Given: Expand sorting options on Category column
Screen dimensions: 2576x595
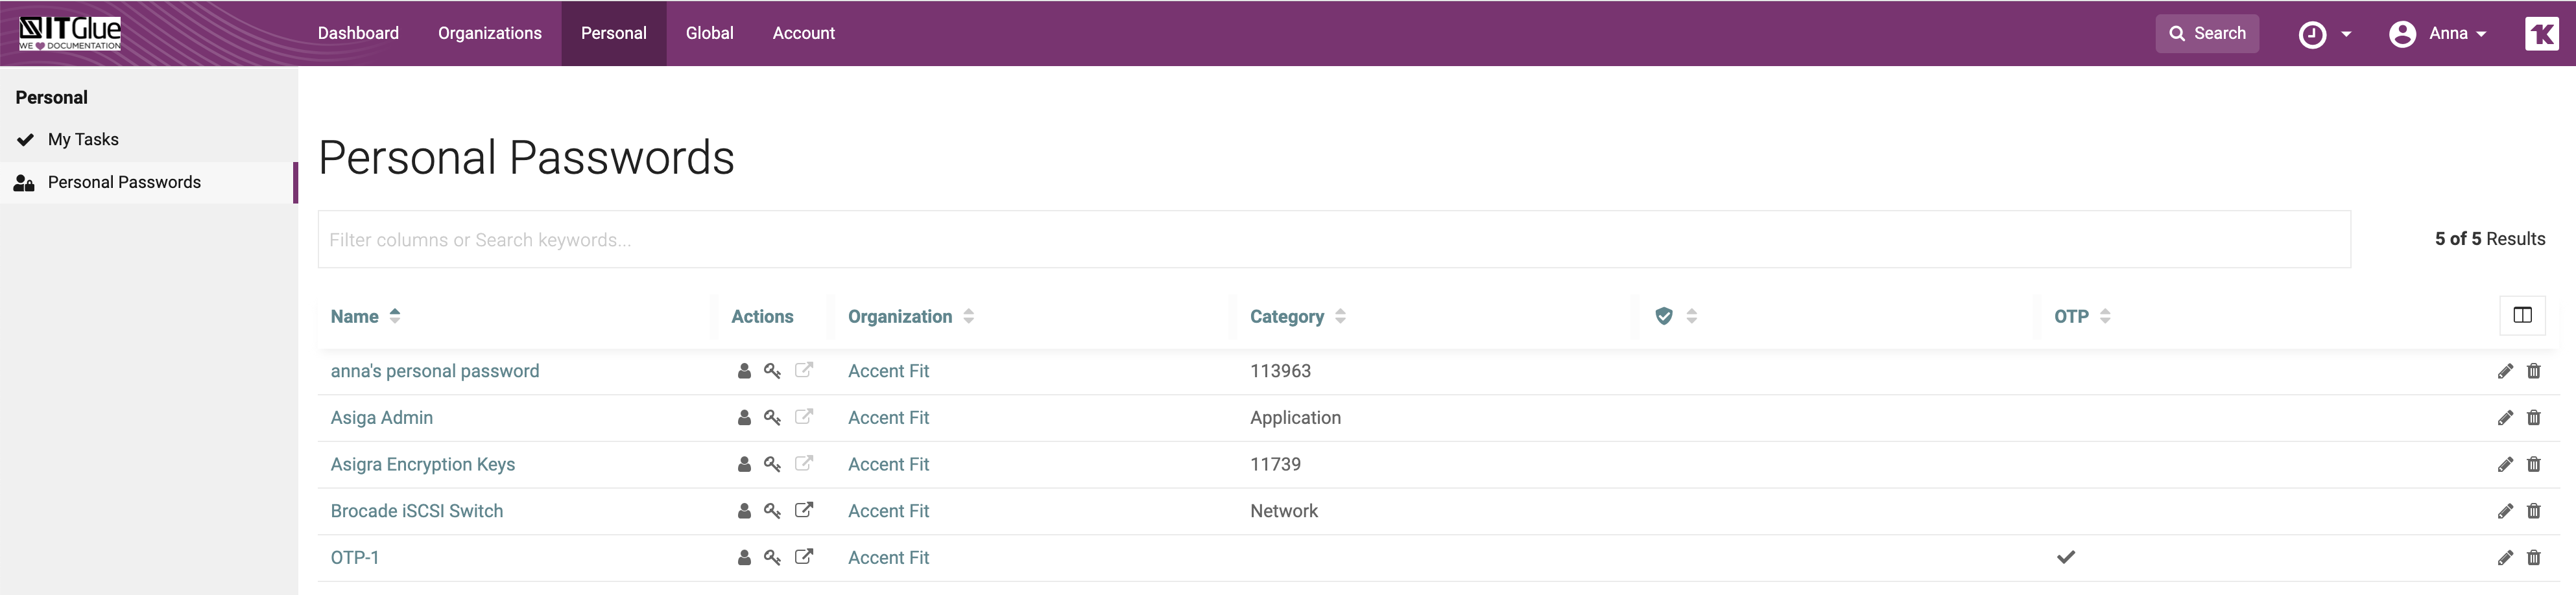Looking at the screenshot, I should 1340,315.
